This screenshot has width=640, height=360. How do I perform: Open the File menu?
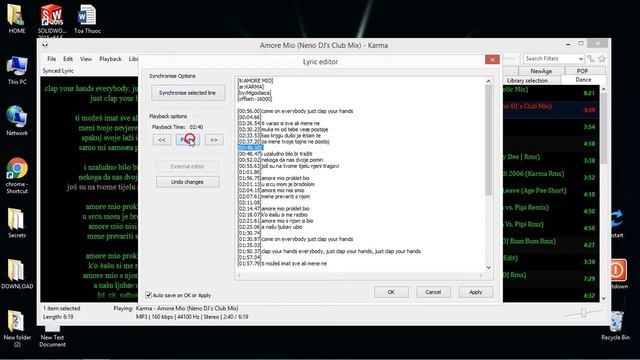pos(51,59)
